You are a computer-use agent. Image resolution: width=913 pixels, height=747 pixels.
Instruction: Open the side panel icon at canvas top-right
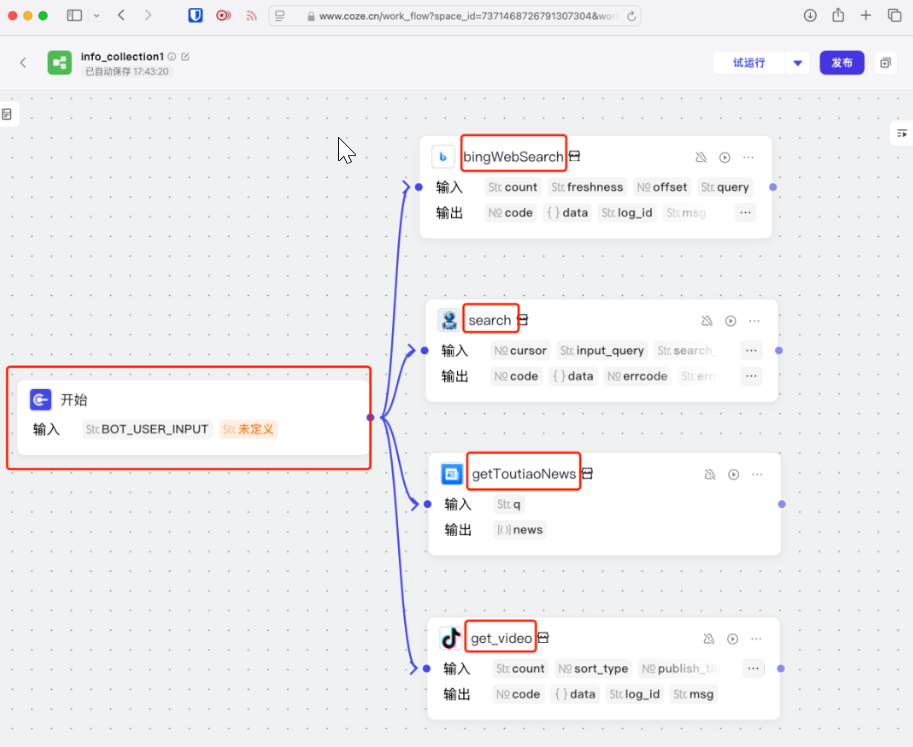tap(902, 133)
